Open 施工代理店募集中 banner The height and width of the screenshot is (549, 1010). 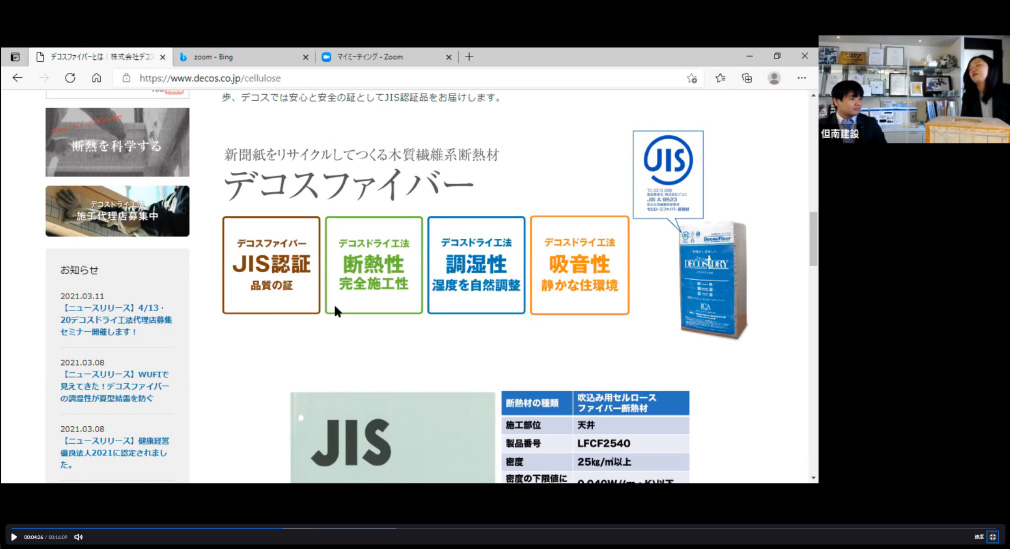(x=117, y=211)
